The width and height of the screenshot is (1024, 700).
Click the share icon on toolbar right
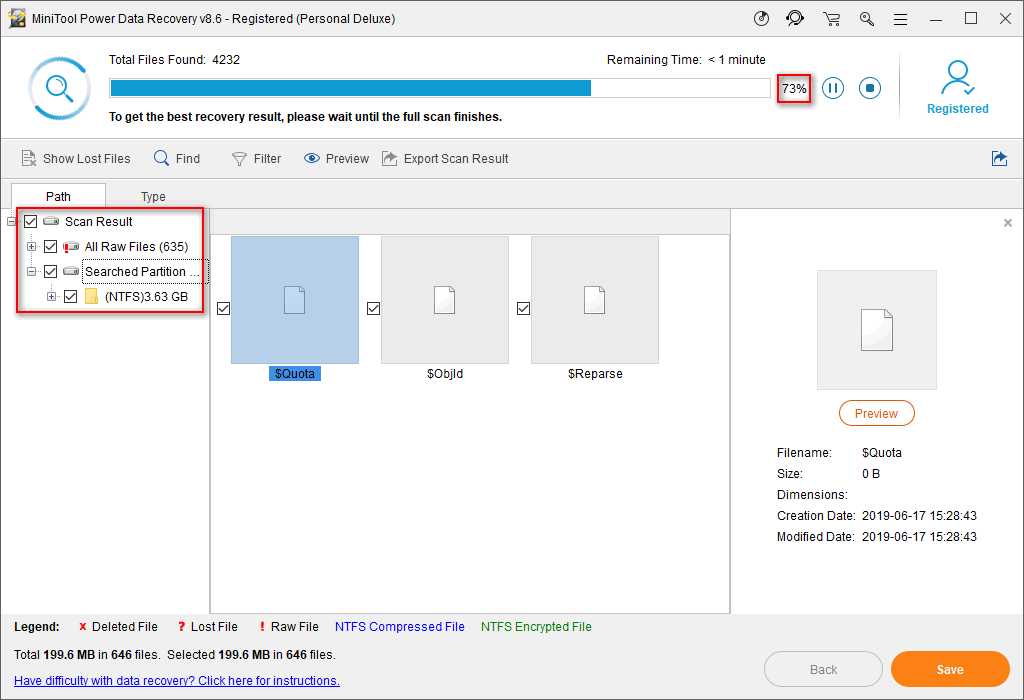(999, 158)
